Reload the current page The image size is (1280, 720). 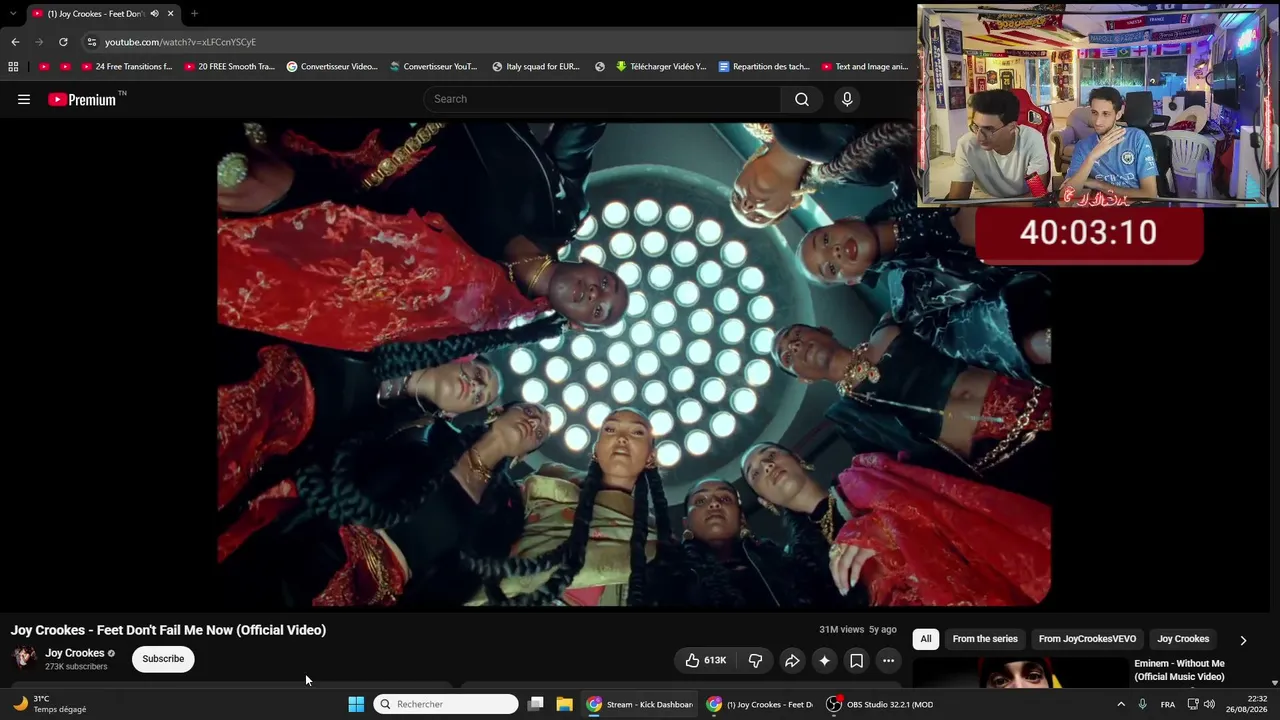pyautogui.click(x=63, y=42)
